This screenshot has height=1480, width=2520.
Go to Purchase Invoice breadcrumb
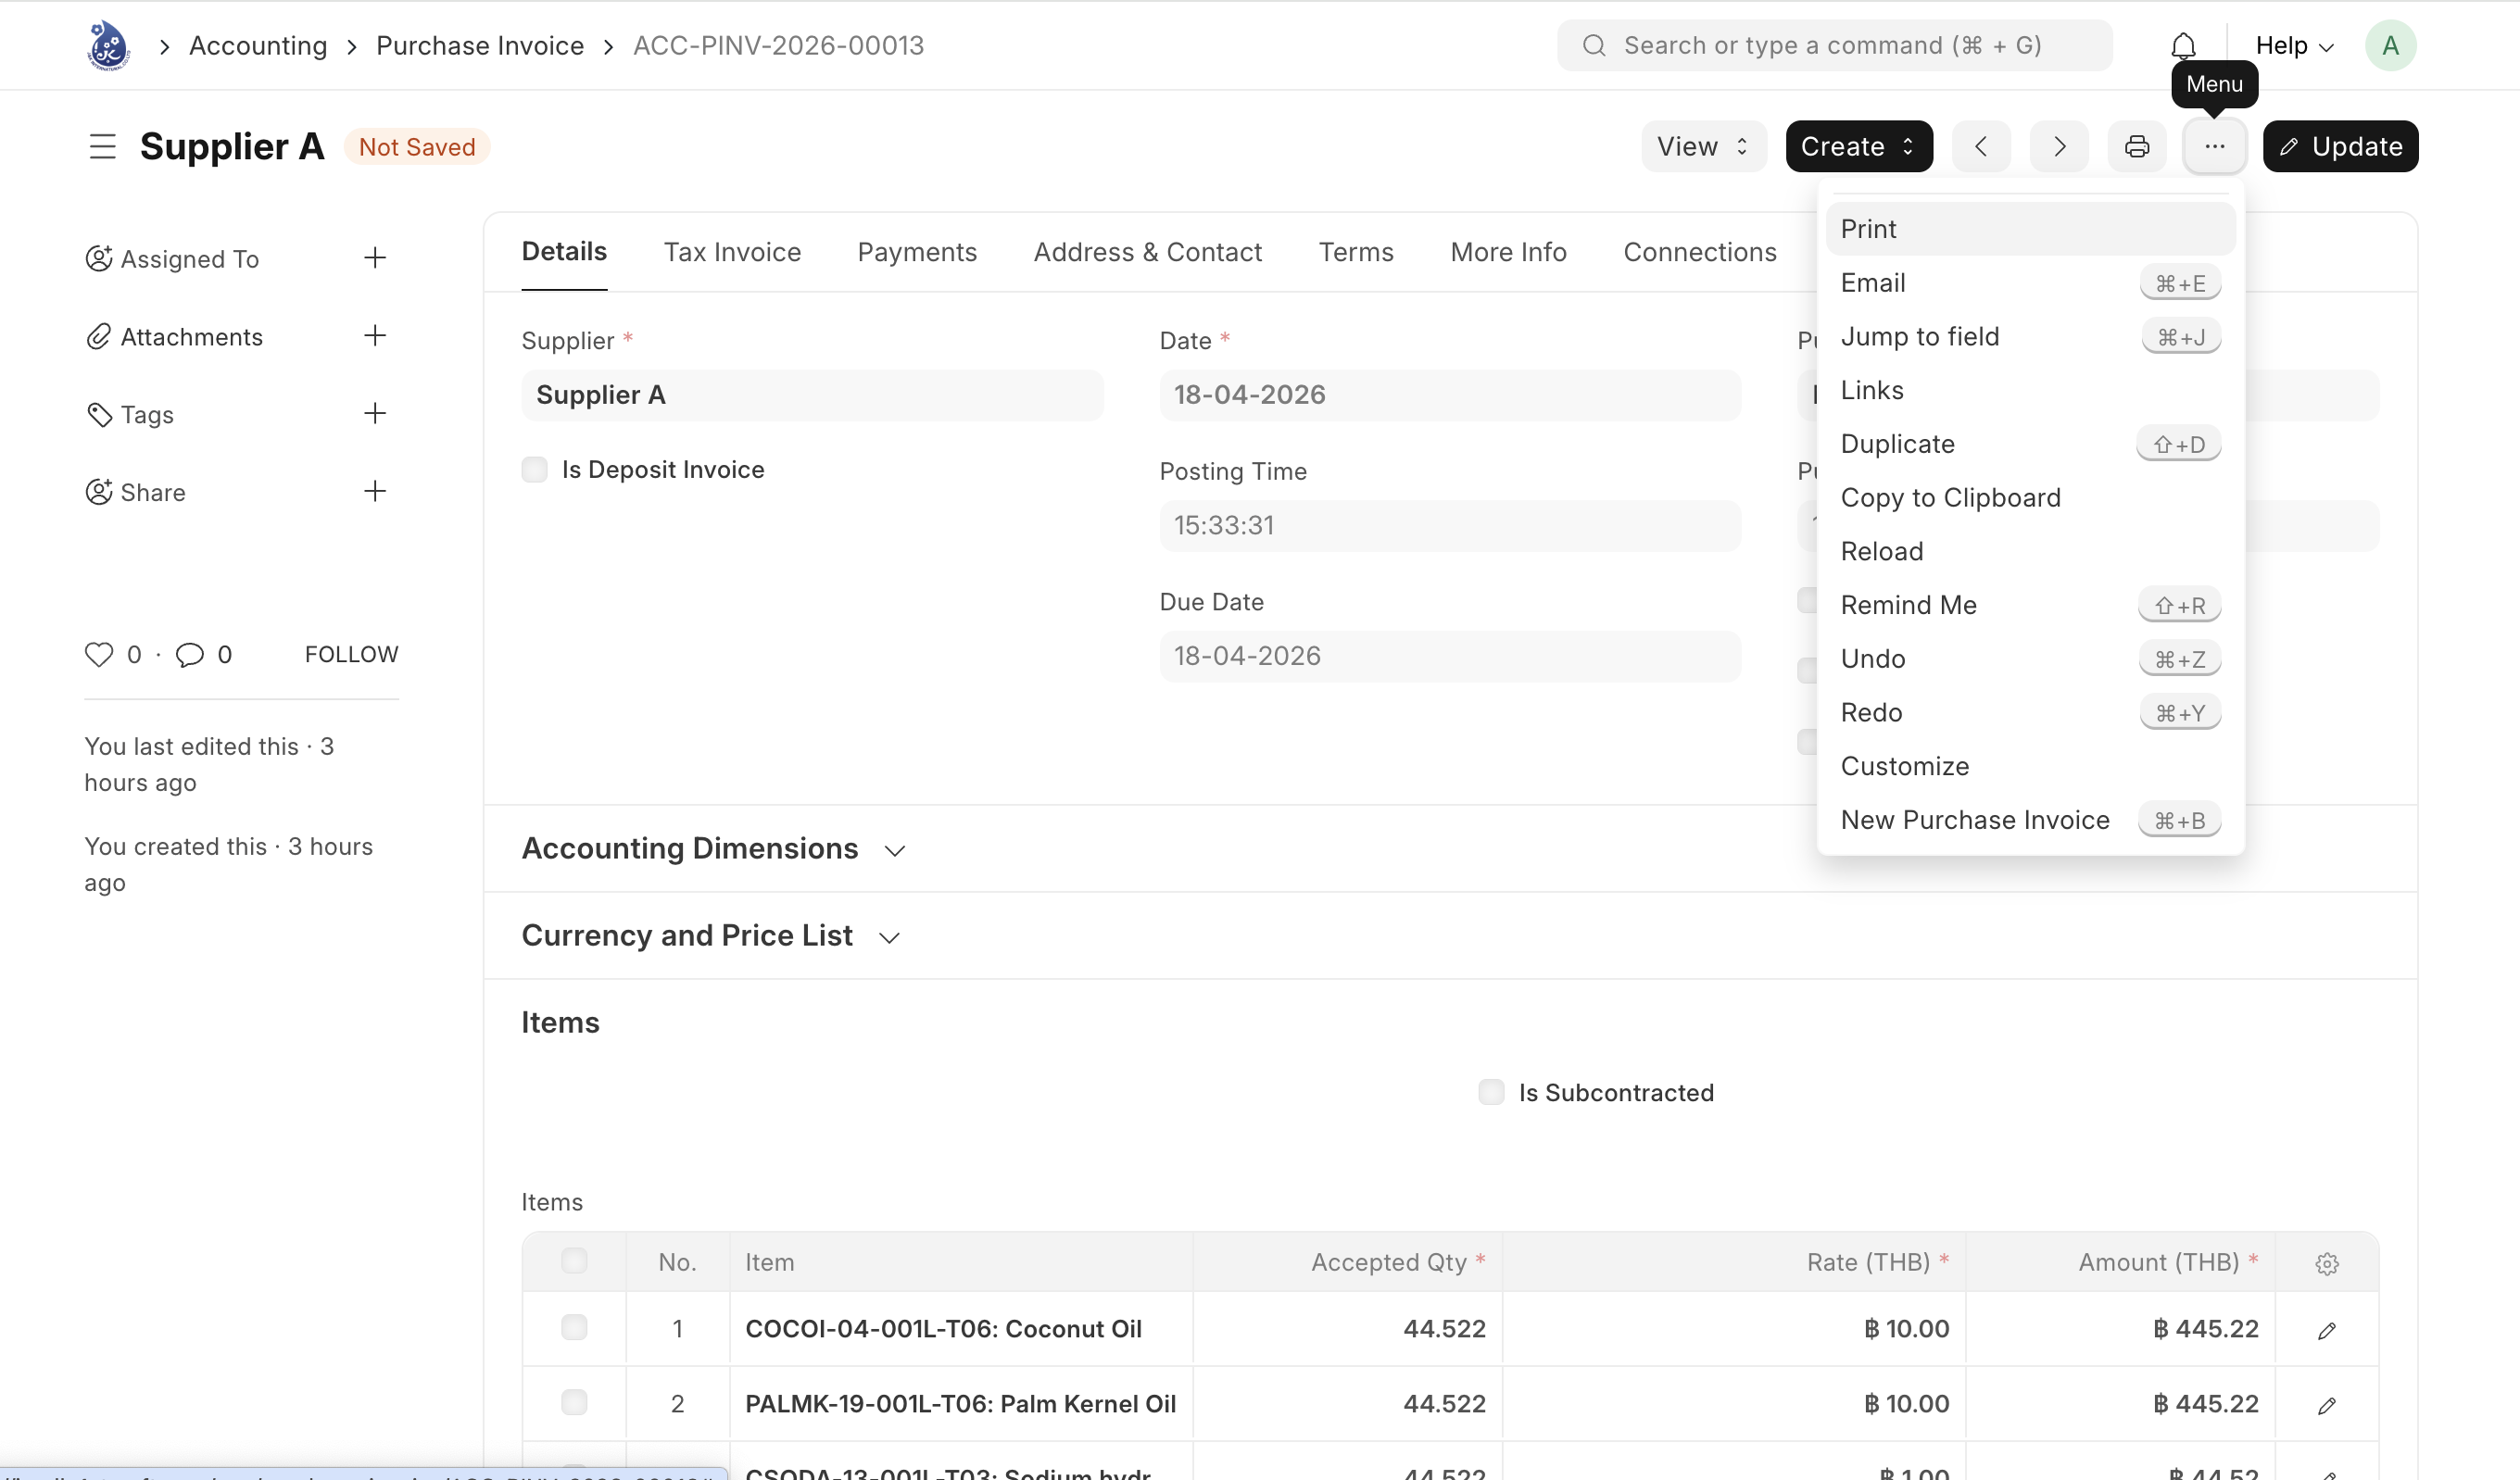click(480, 46)
